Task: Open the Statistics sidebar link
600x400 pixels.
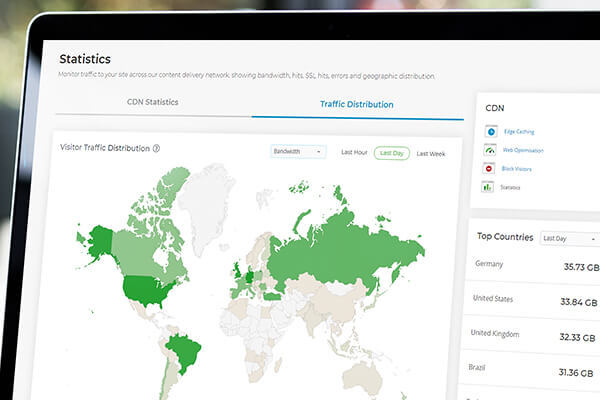Action: (x=510, y=187)
